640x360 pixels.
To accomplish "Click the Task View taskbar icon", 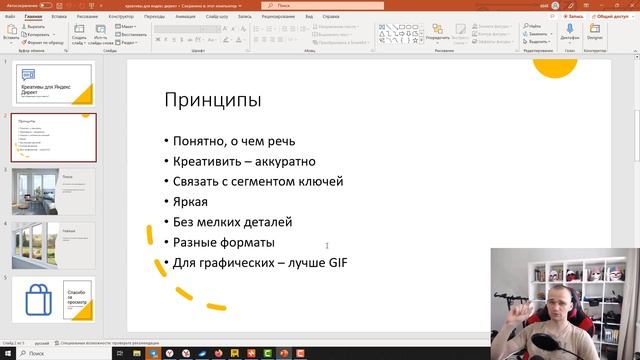I will (120, 353).
